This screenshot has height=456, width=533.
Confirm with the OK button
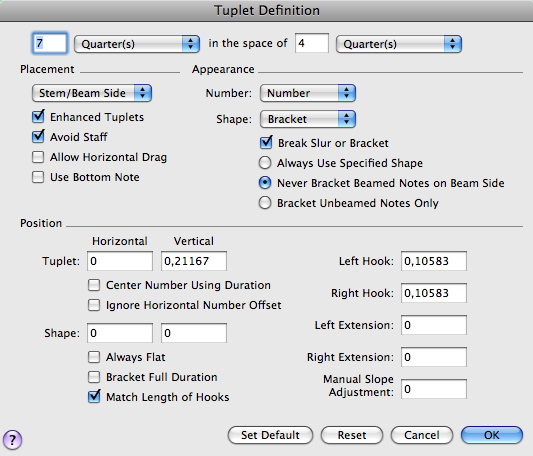[492, 435]
